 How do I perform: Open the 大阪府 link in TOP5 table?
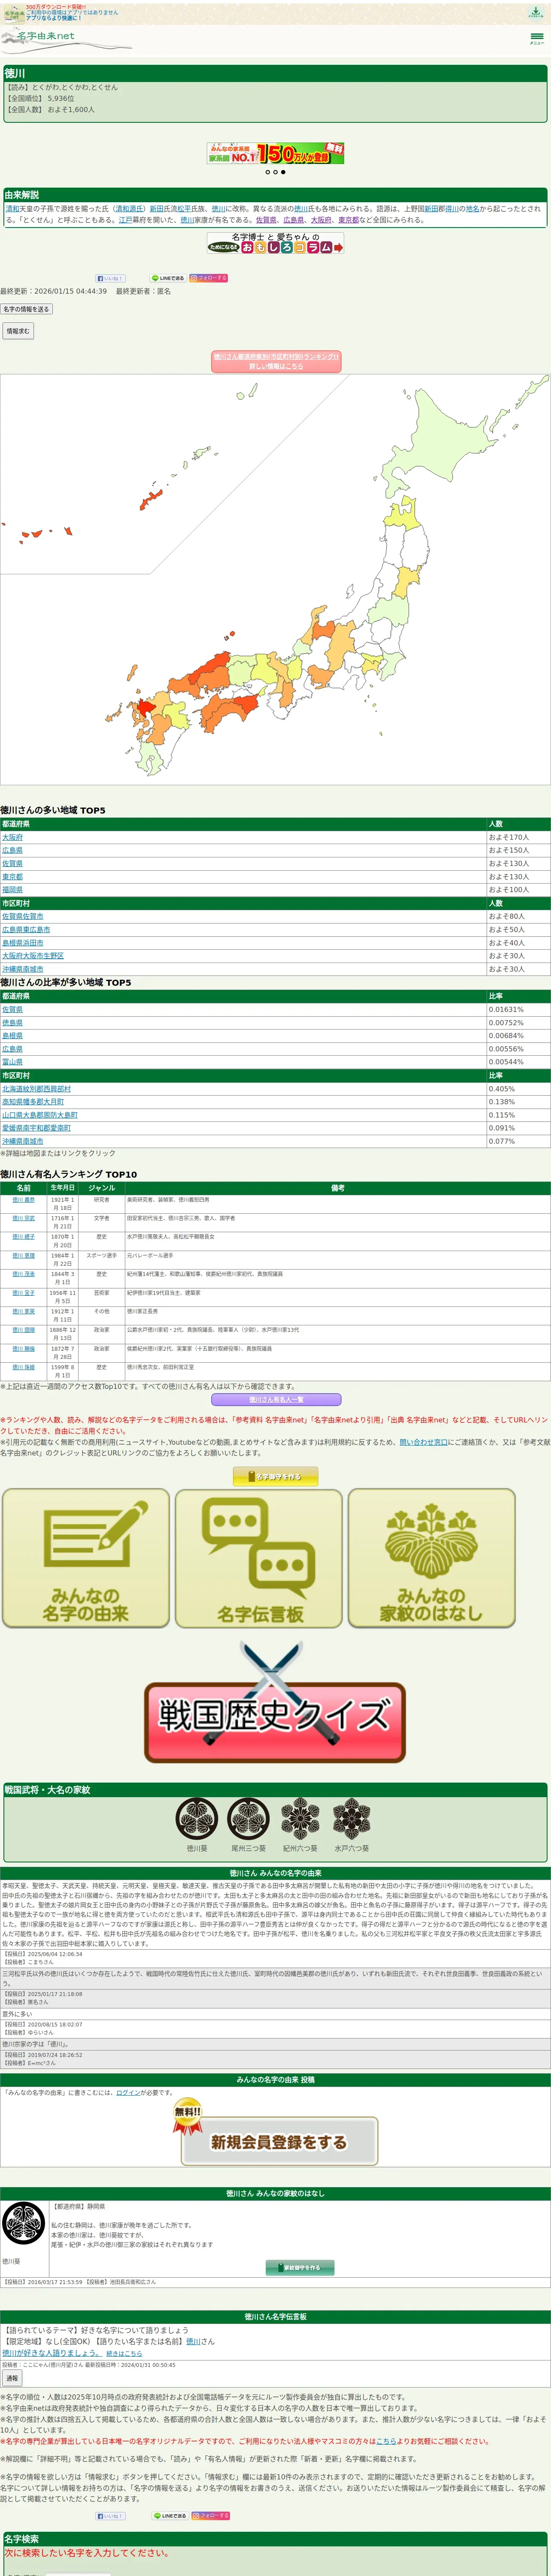[x=12, y=837]
